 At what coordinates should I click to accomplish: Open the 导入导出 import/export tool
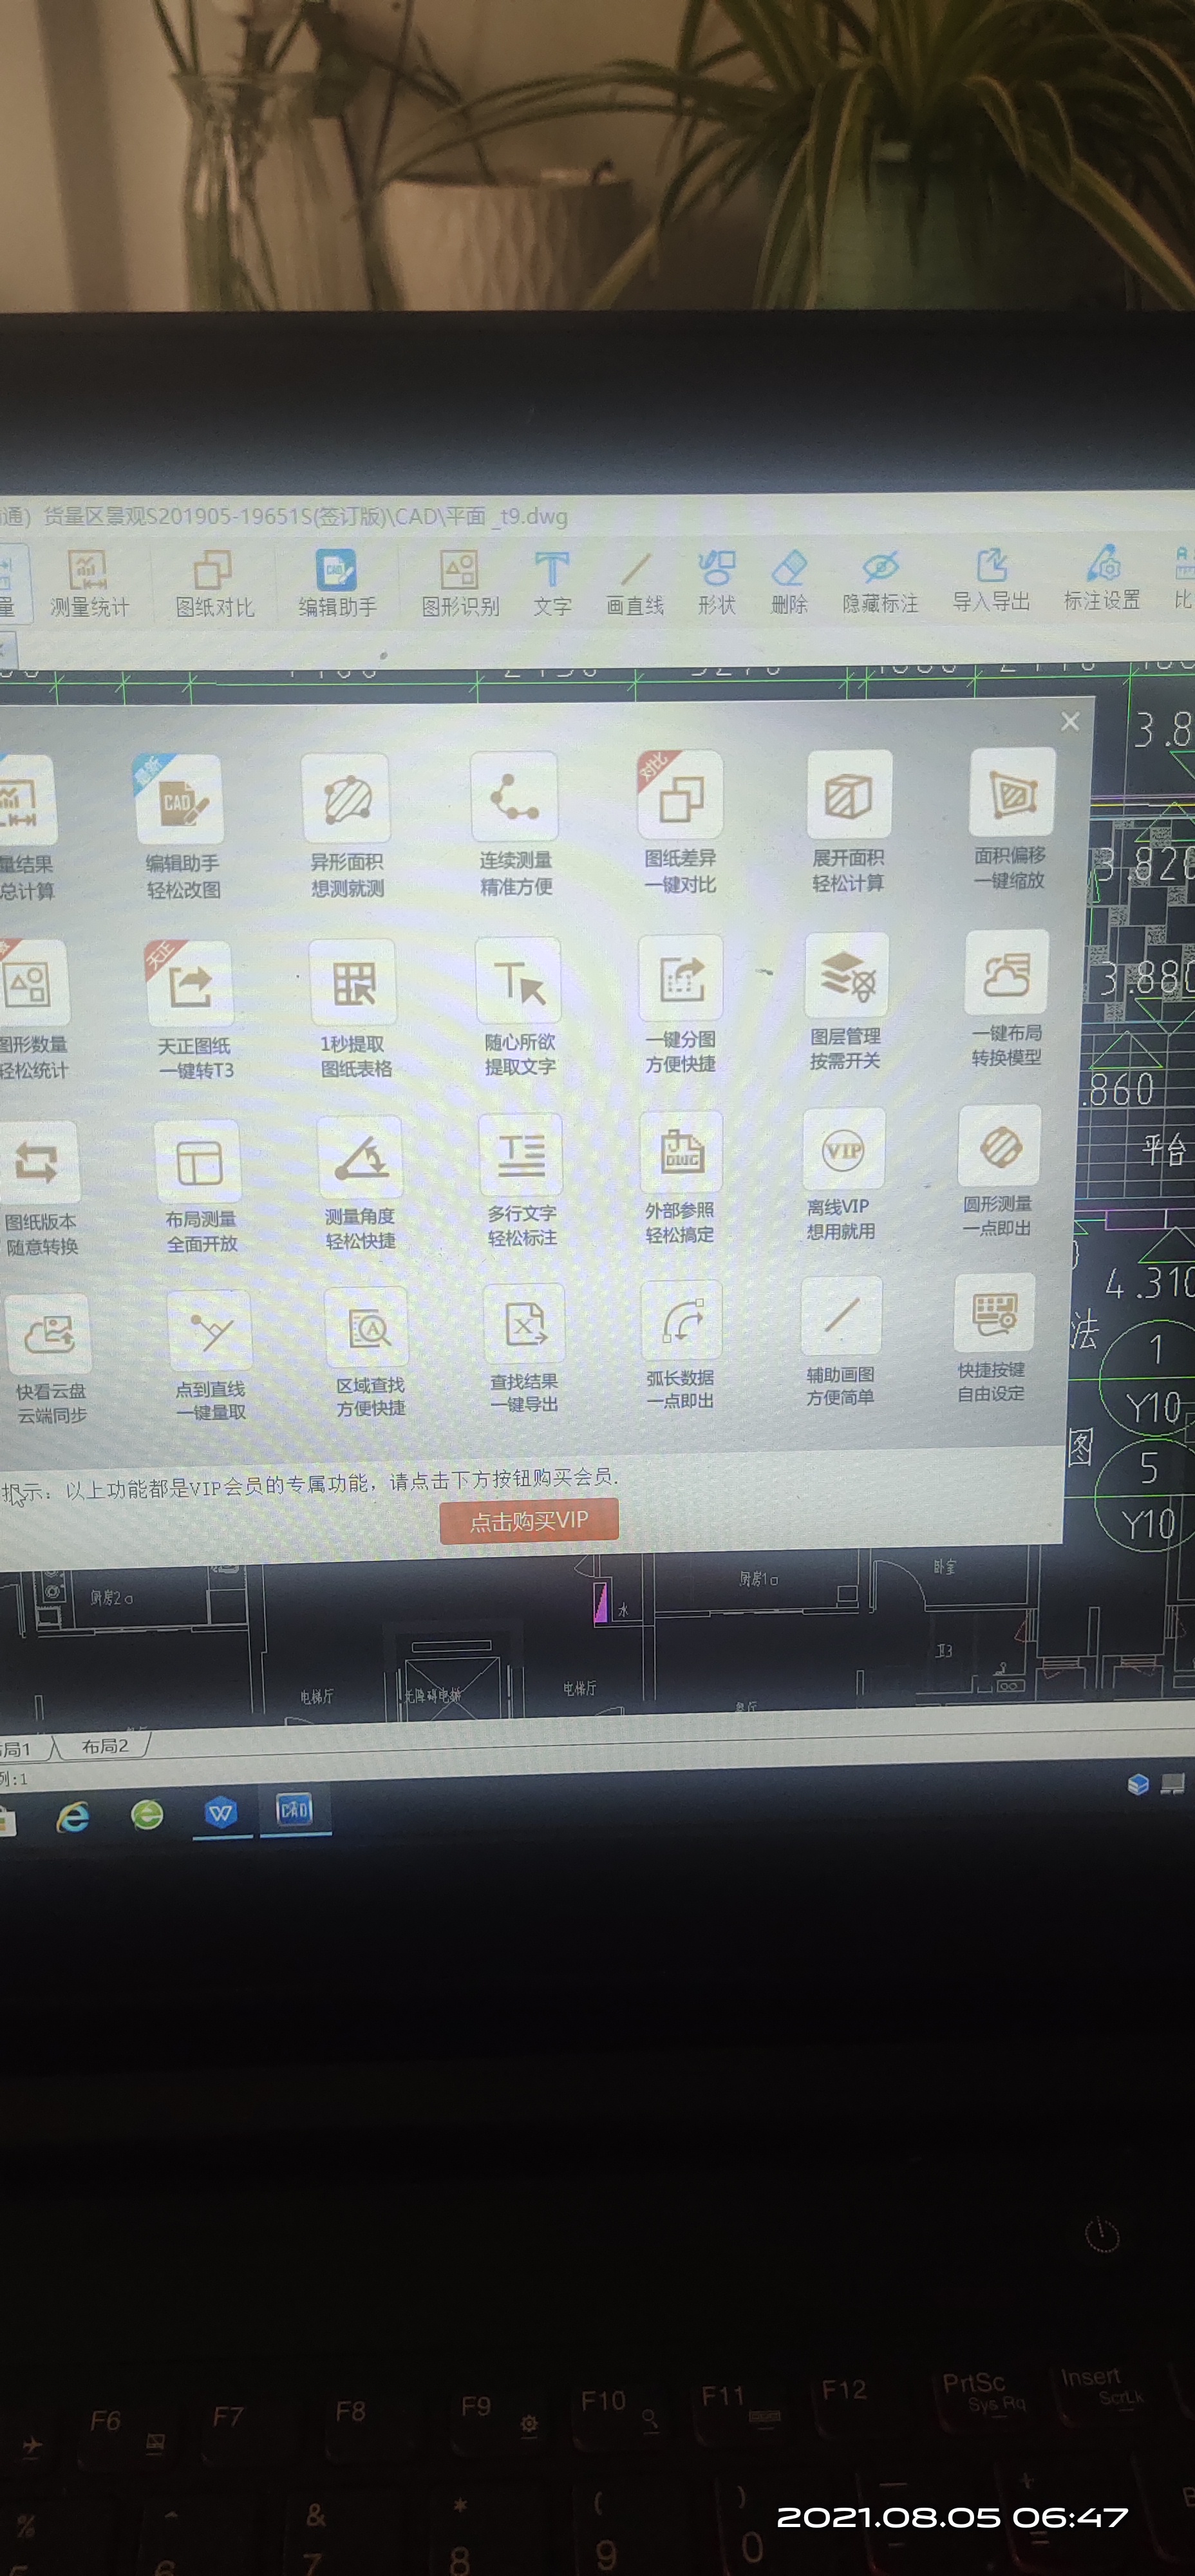pos(991,579)
